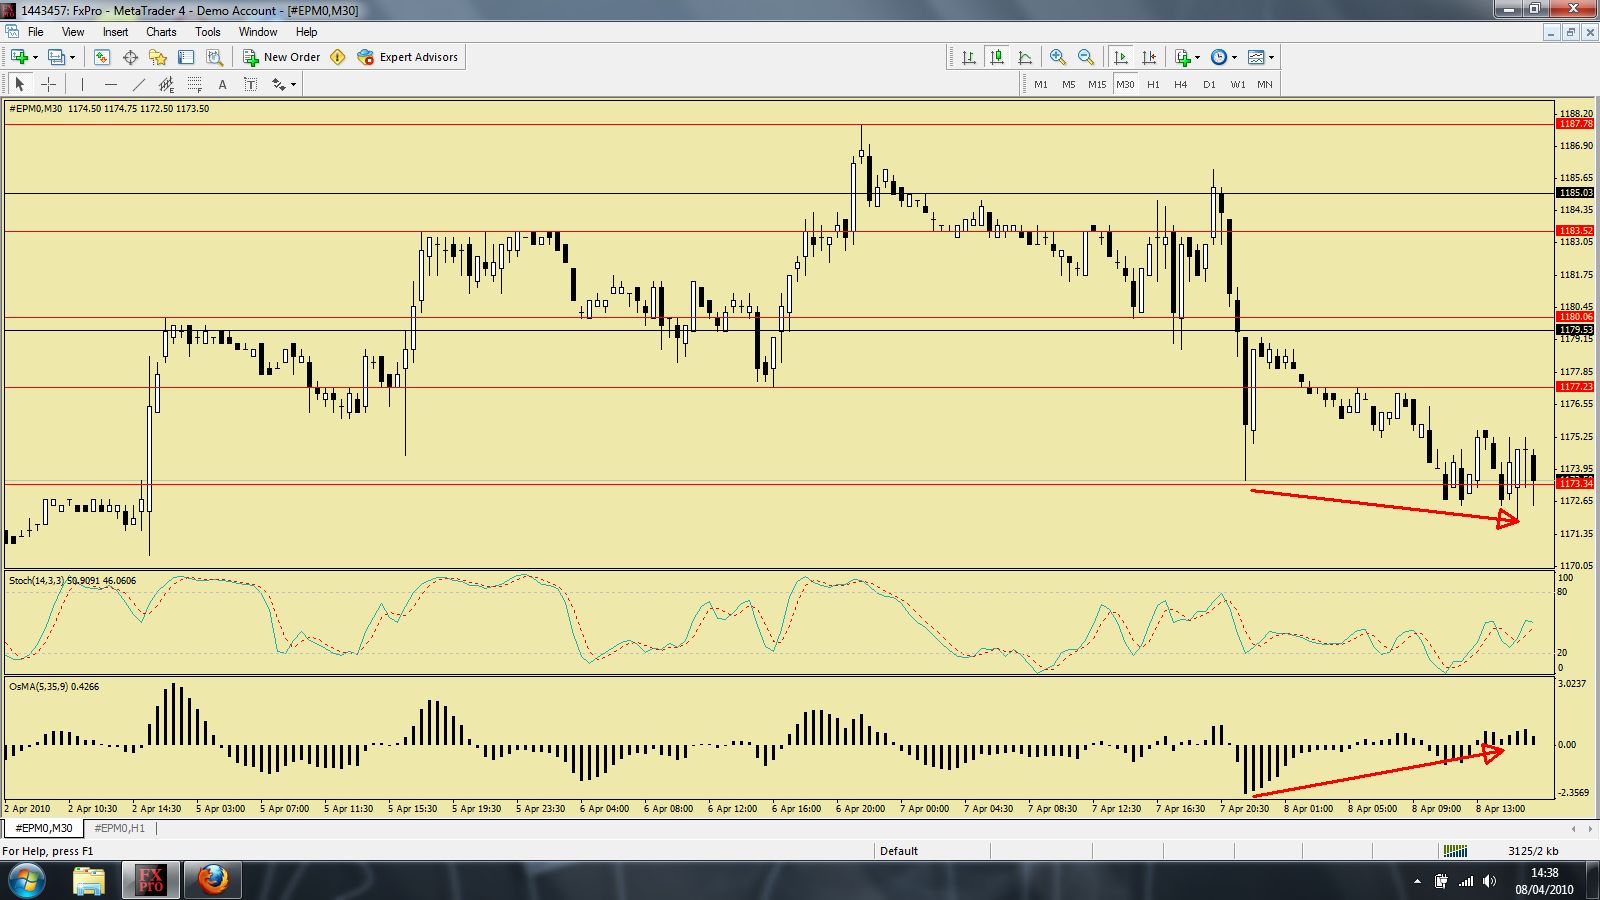Select the Line chart mode
Viewport: 1600px width, 900px height.
pos(1025,57)
